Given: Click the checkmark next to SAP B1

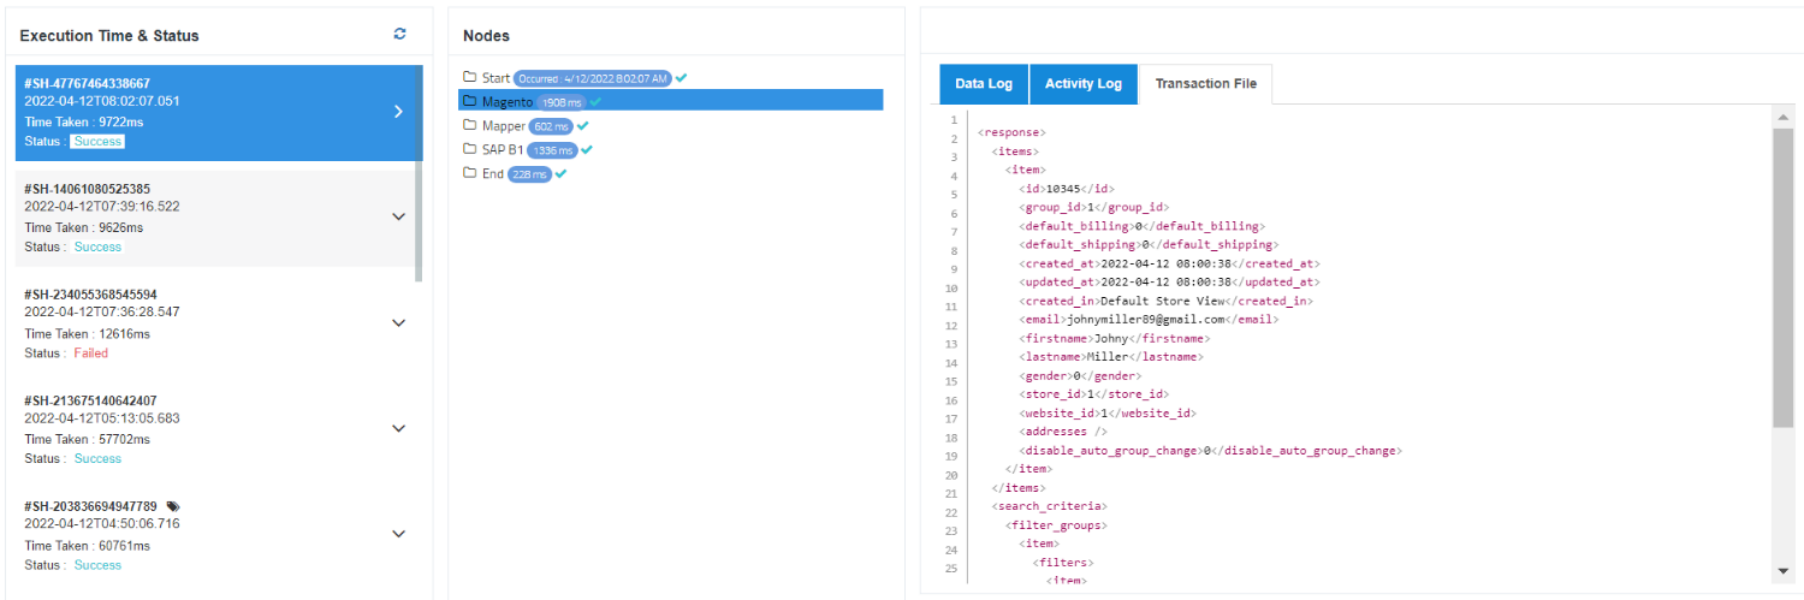Looking at the screenshot, I should coord(587,150).
